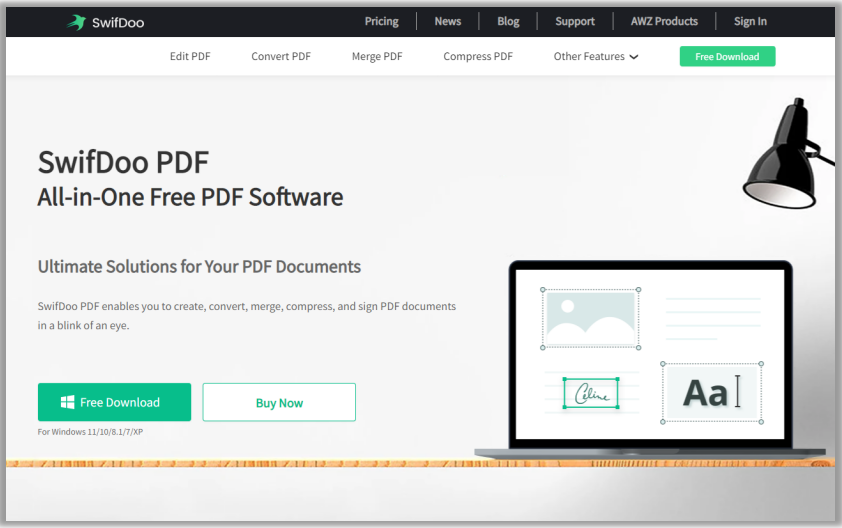Click the 'All-in-One Free PDF Software' heading
Viewport: 842px width, 528px height.
(190, 197)
